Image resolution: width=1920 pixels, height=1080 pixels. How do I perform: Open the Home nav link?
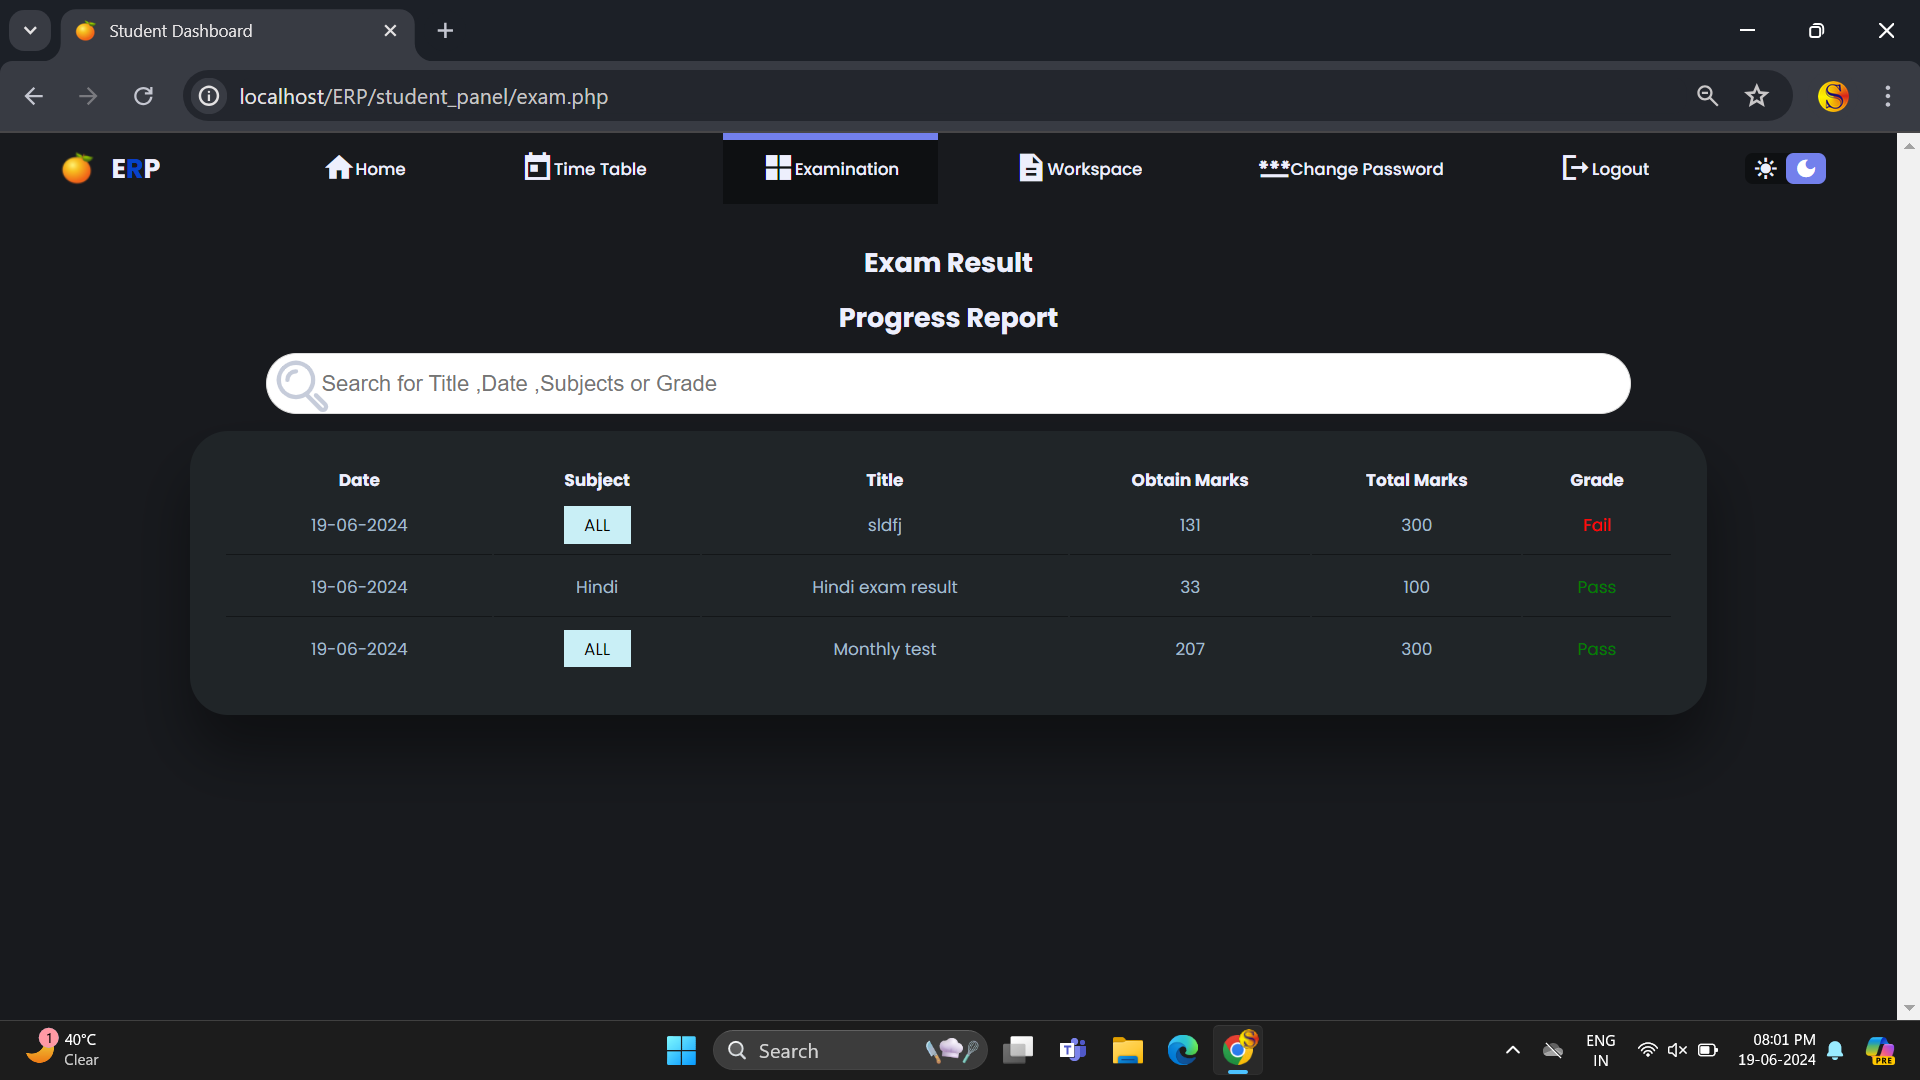coord(365,169)
